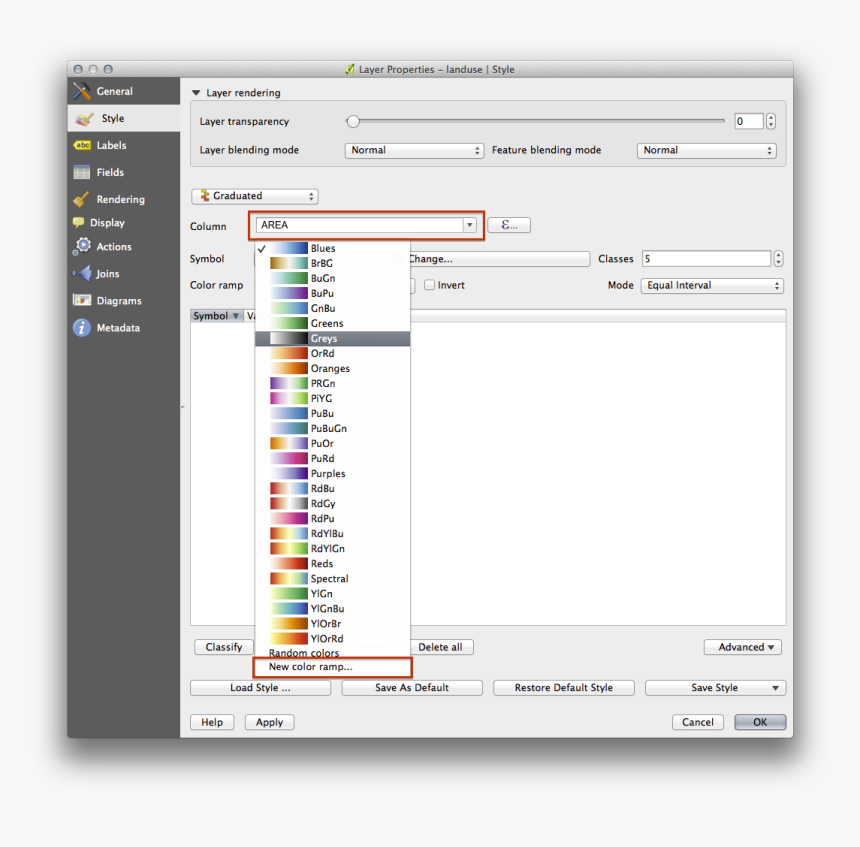This screenshot has height=847, width=860.
Task: Click the Delete all button
Action: [440, 647]
